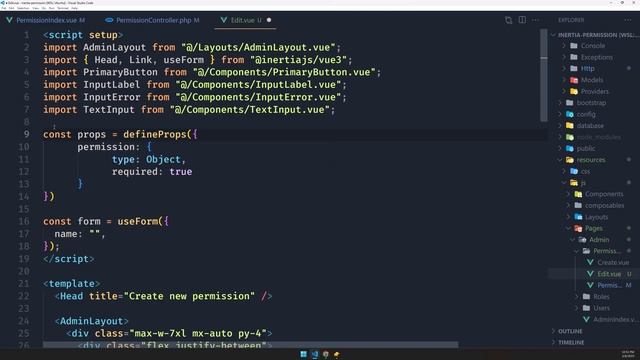640x360 pixels.
Task: Click the database folder icon
Action: point(570,126)
